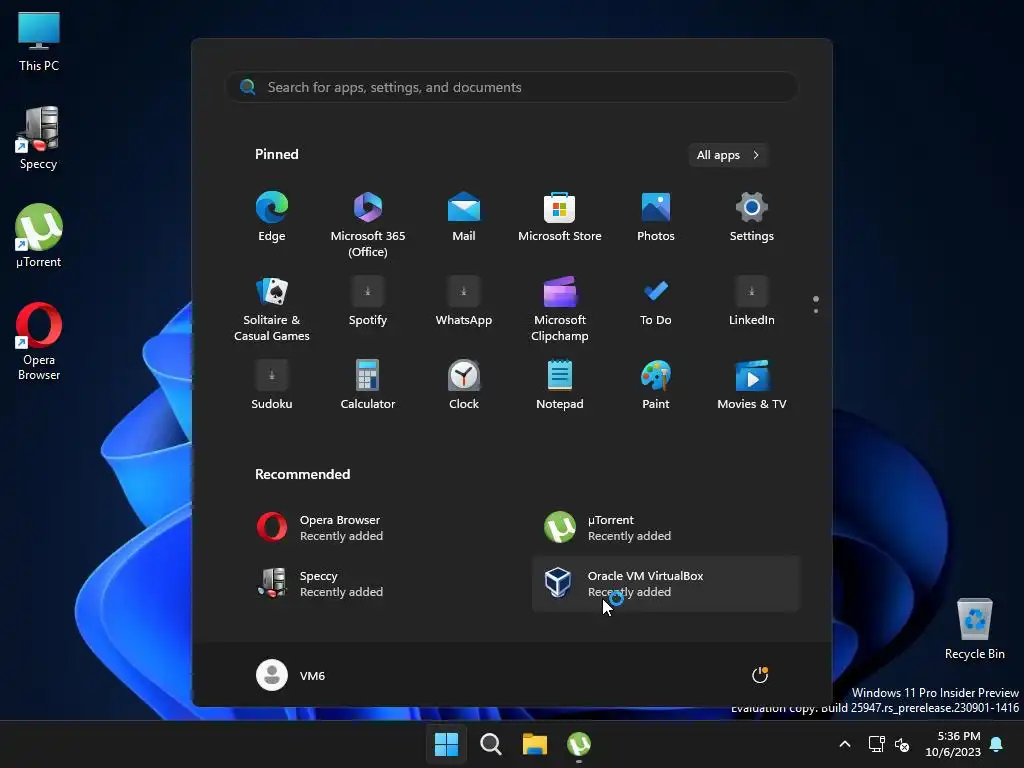Open recommended Opera Browser item

pyautogui.click(x=377, y=528)
